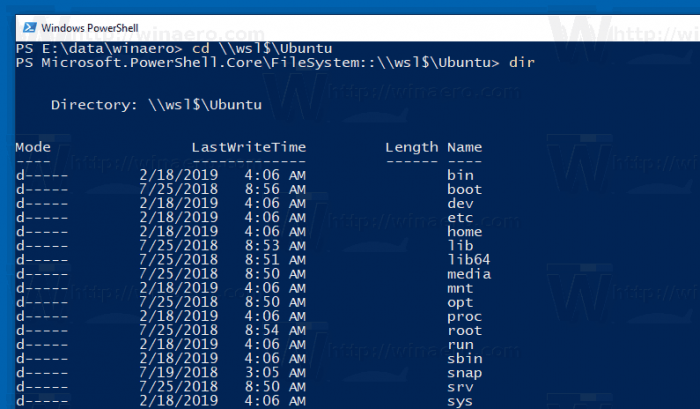Viewport: 700px width, 409px height.
Task: Click the srv entry
Action: [460, 387]
